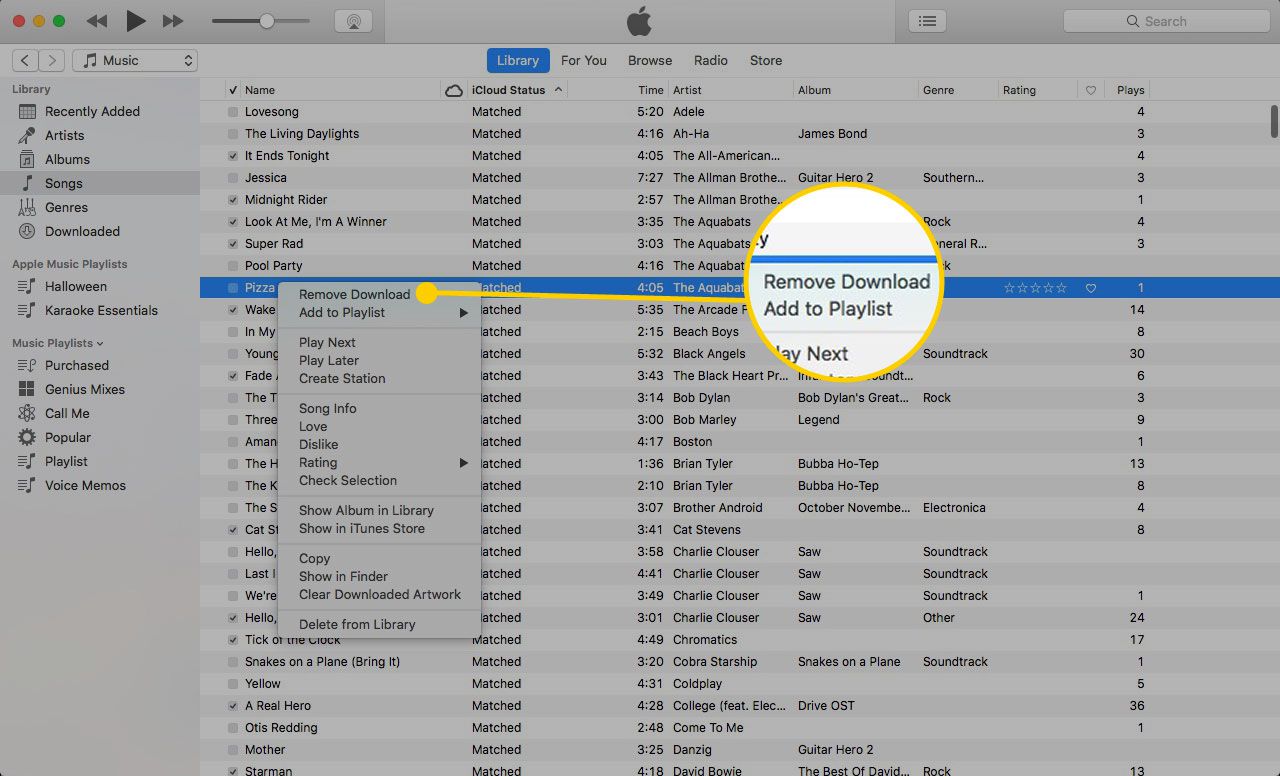The width and height of the screenshot is (1280, 776).
Task: Click the Play button
Action: point(136,21)
